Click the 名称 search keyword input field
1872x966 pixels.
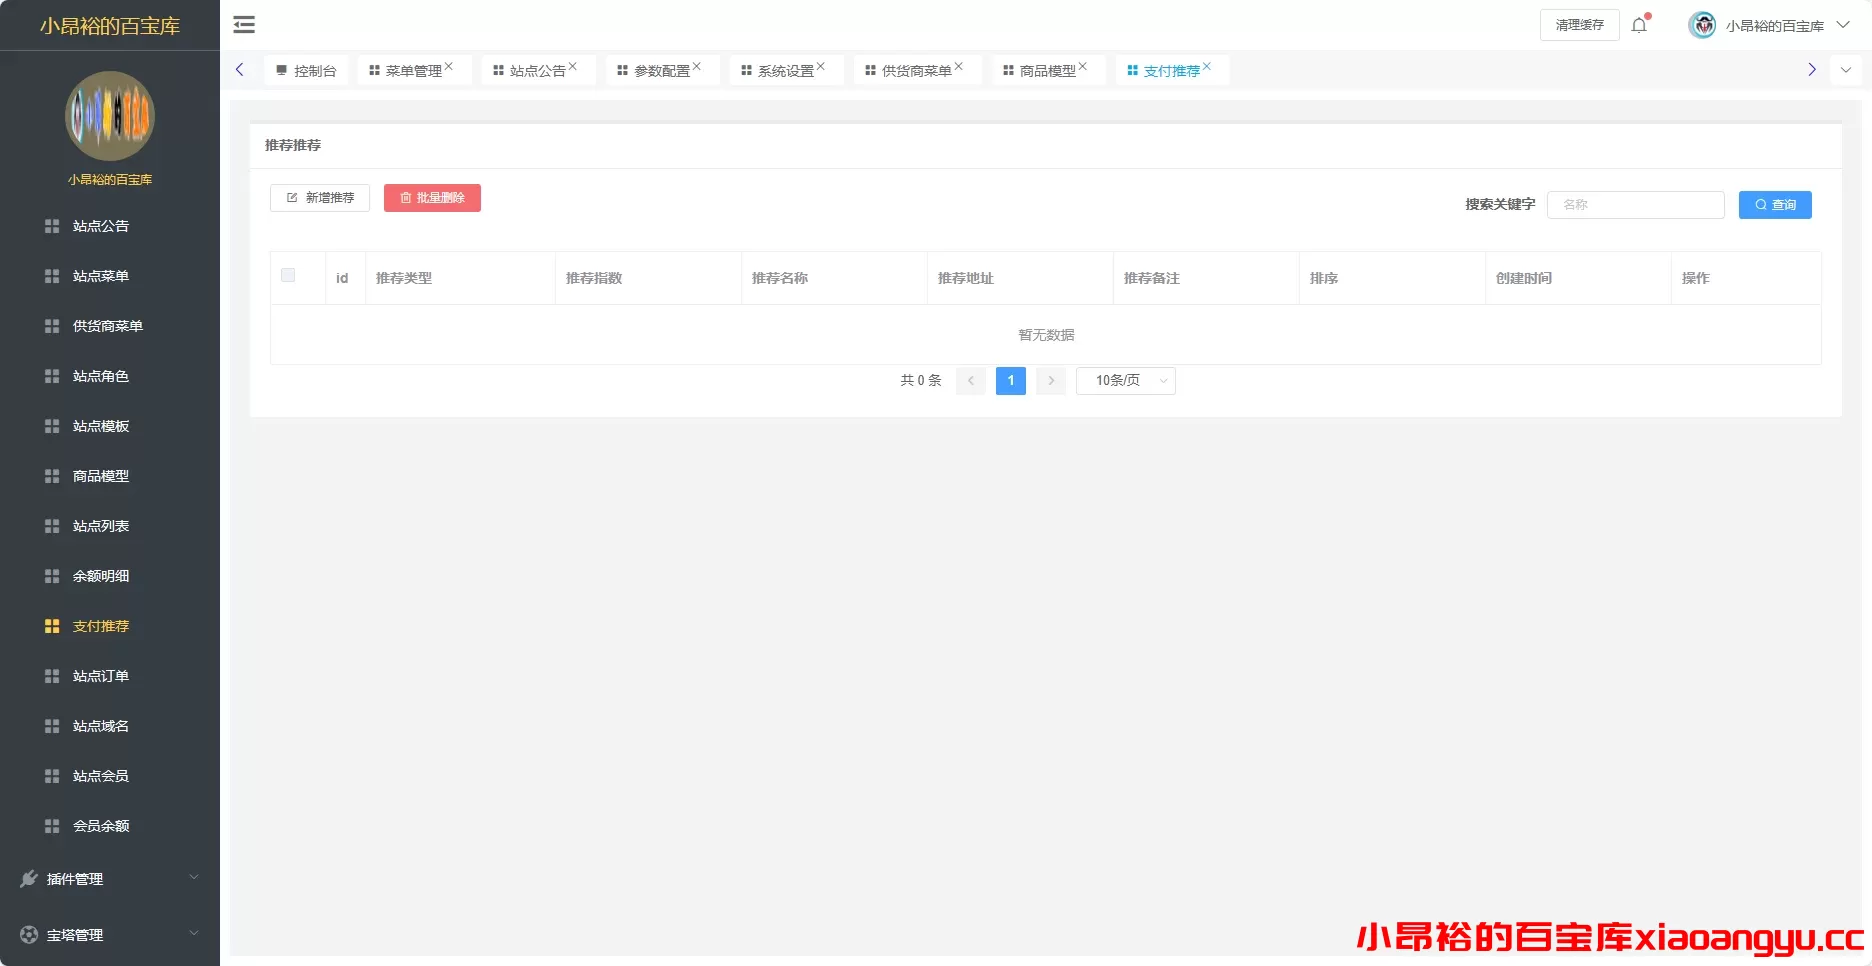[1635, 204]
